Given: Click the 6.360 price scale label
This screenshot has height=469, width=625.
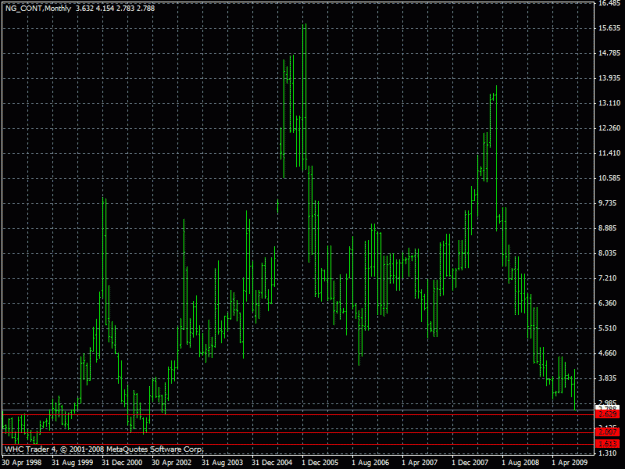Looking at the screenshot, I should [609, 303].
